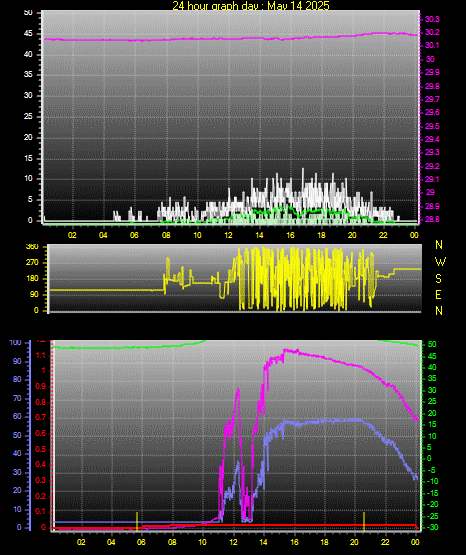The height and width of the screenshot is (555, 466).
Task: Select the pressure axis value "29.3"
Action: pyautogui.click(x=432, y=152)
